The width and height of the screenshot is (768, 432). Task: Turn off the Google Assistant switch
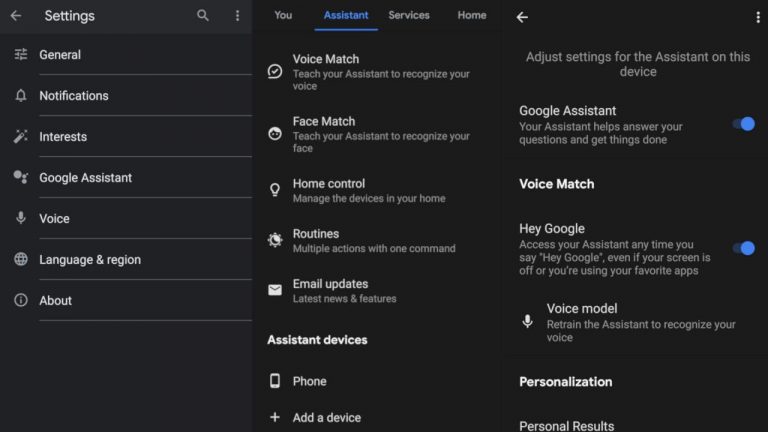point(744,124)
